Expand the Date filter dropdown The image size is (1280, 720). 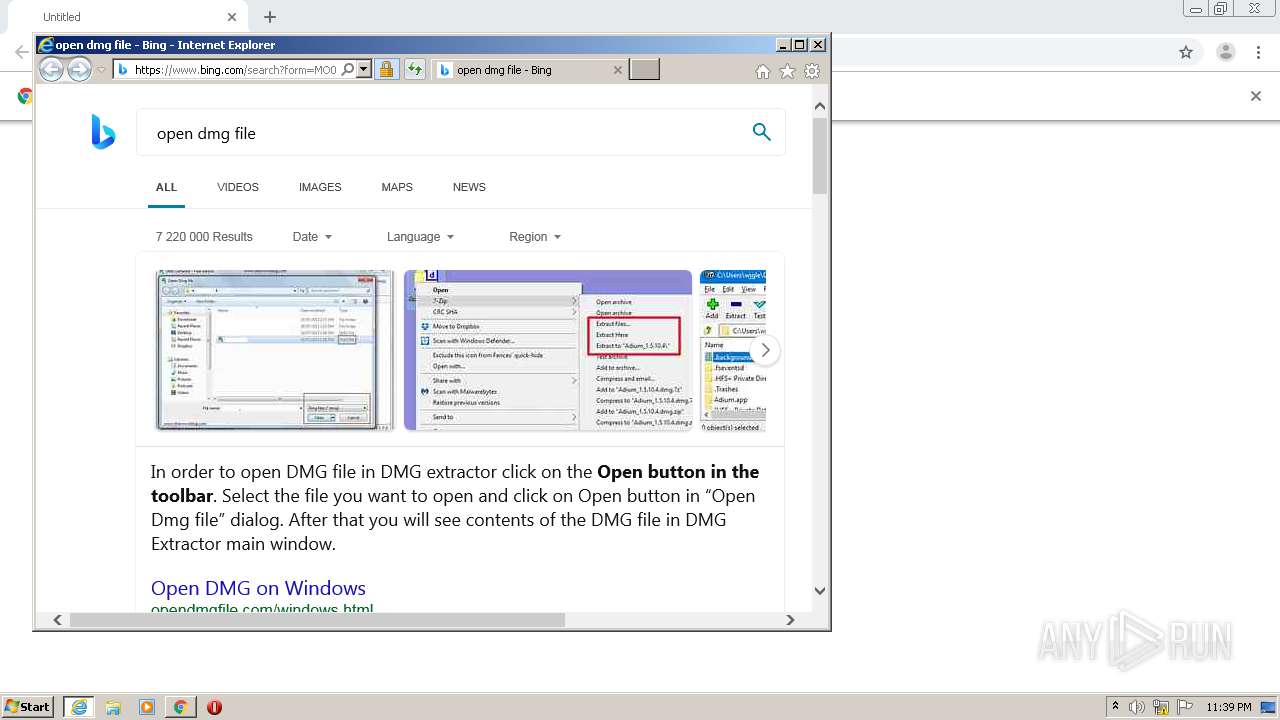pos(312,237)
